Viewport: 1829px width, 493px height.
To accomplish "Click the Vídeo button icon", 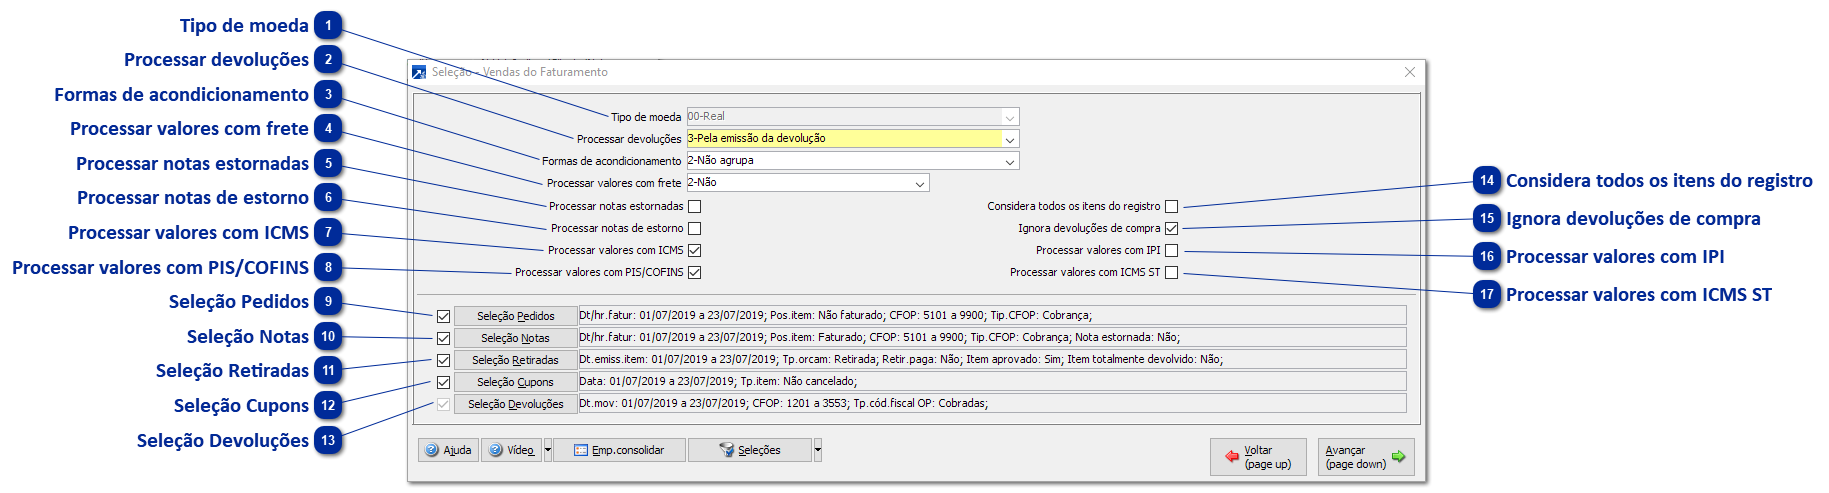I will coord(496,450).
